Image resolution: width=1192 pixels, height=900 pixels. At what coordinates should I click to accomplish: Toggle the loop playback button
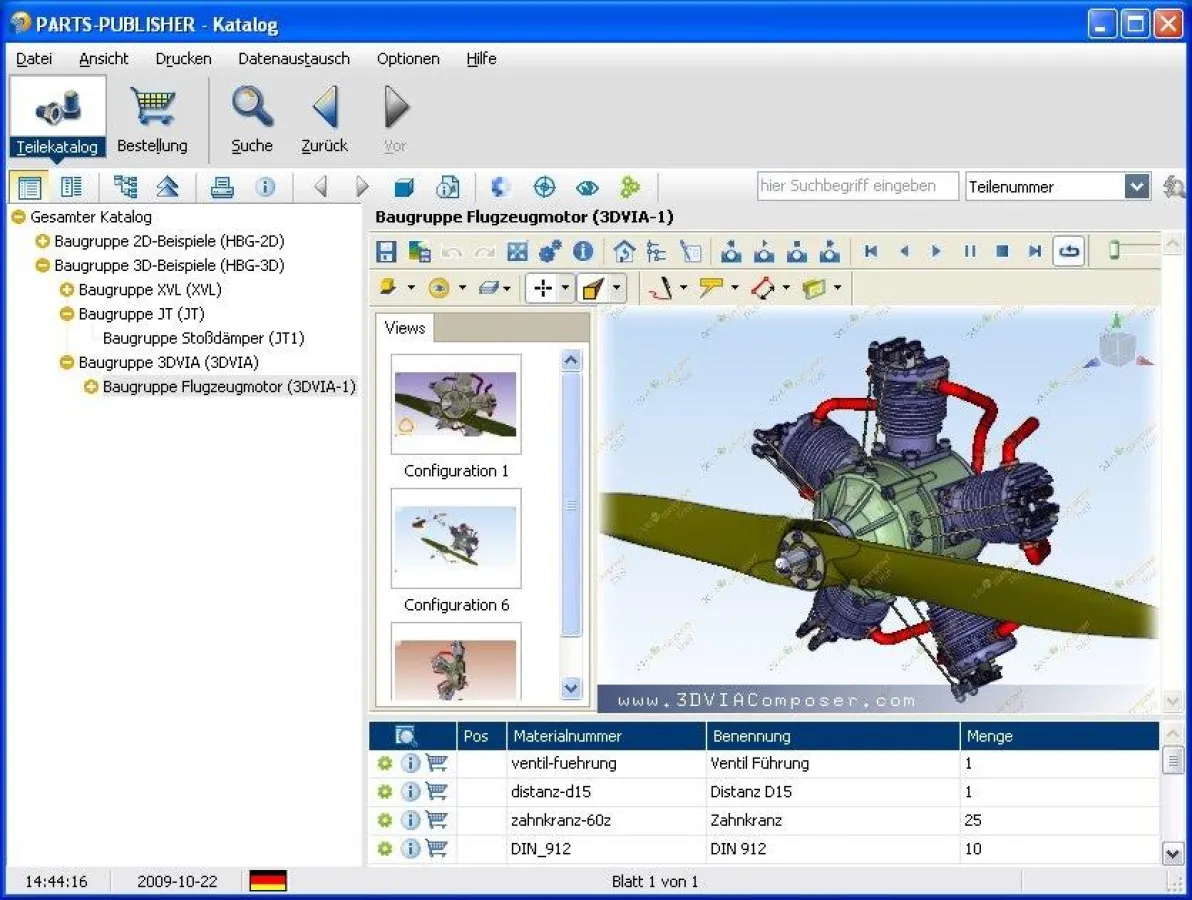point(1068,251)
